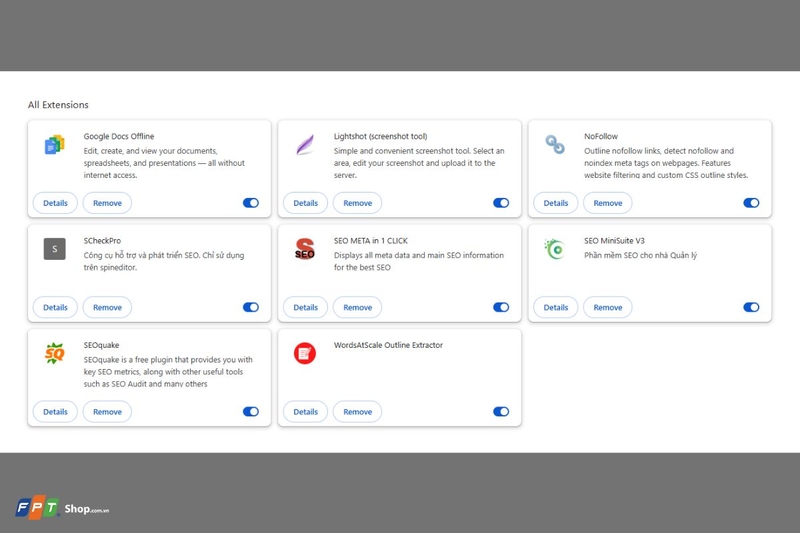
Task: Click the "SEO META in 1 CLICK" title
Action: [x=370, y=240]
